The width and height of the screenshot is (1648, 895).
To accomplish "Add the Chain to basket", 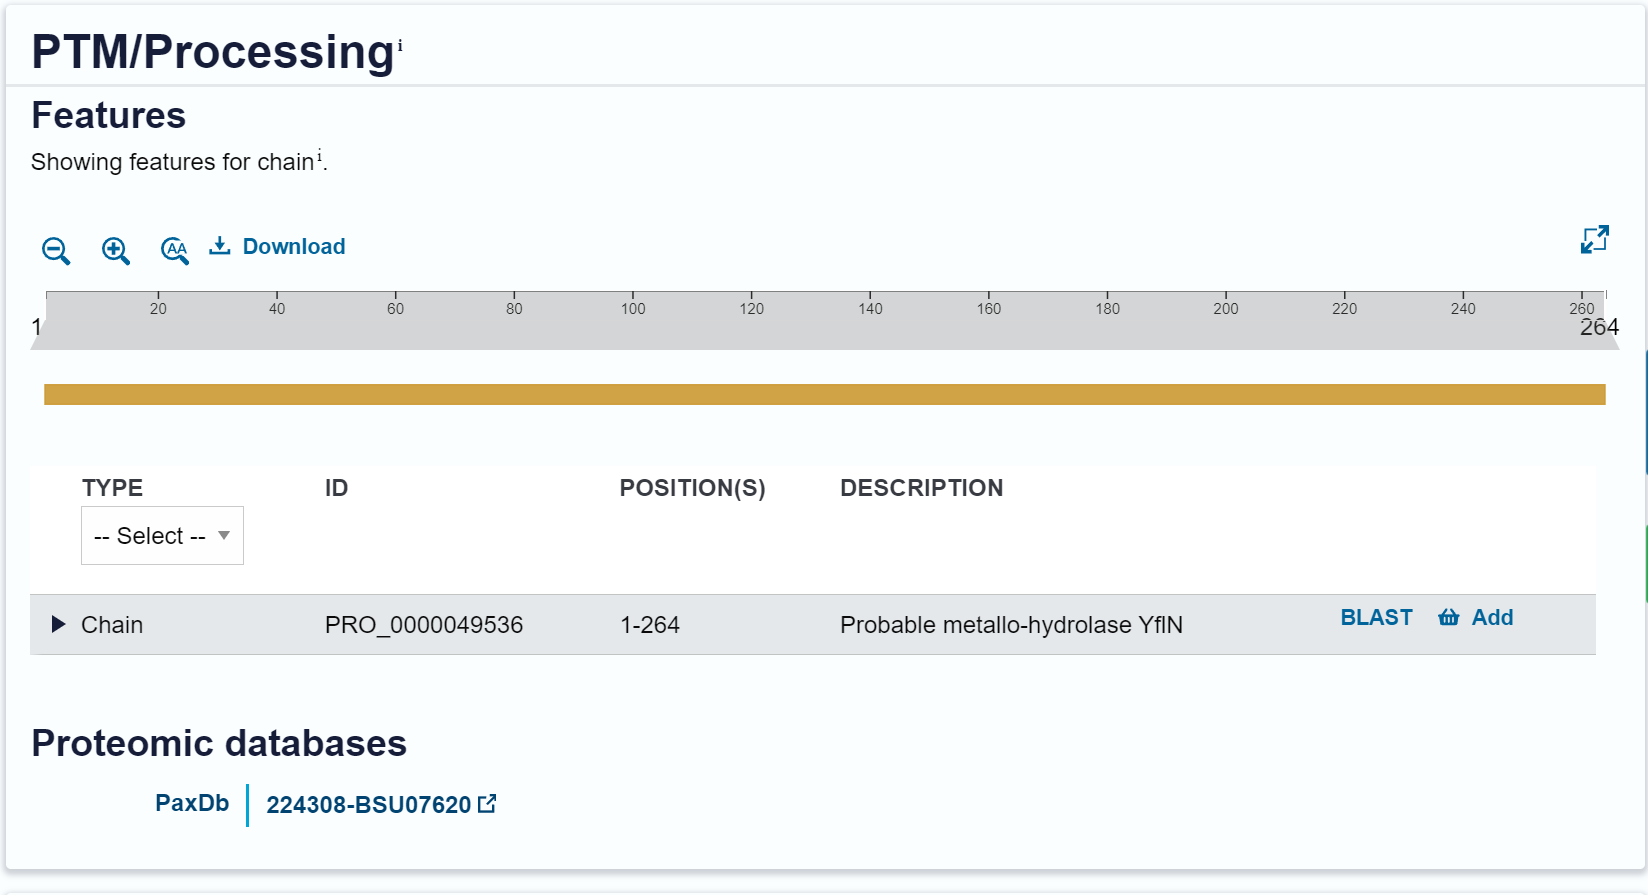I will [x=1476, y=618].
